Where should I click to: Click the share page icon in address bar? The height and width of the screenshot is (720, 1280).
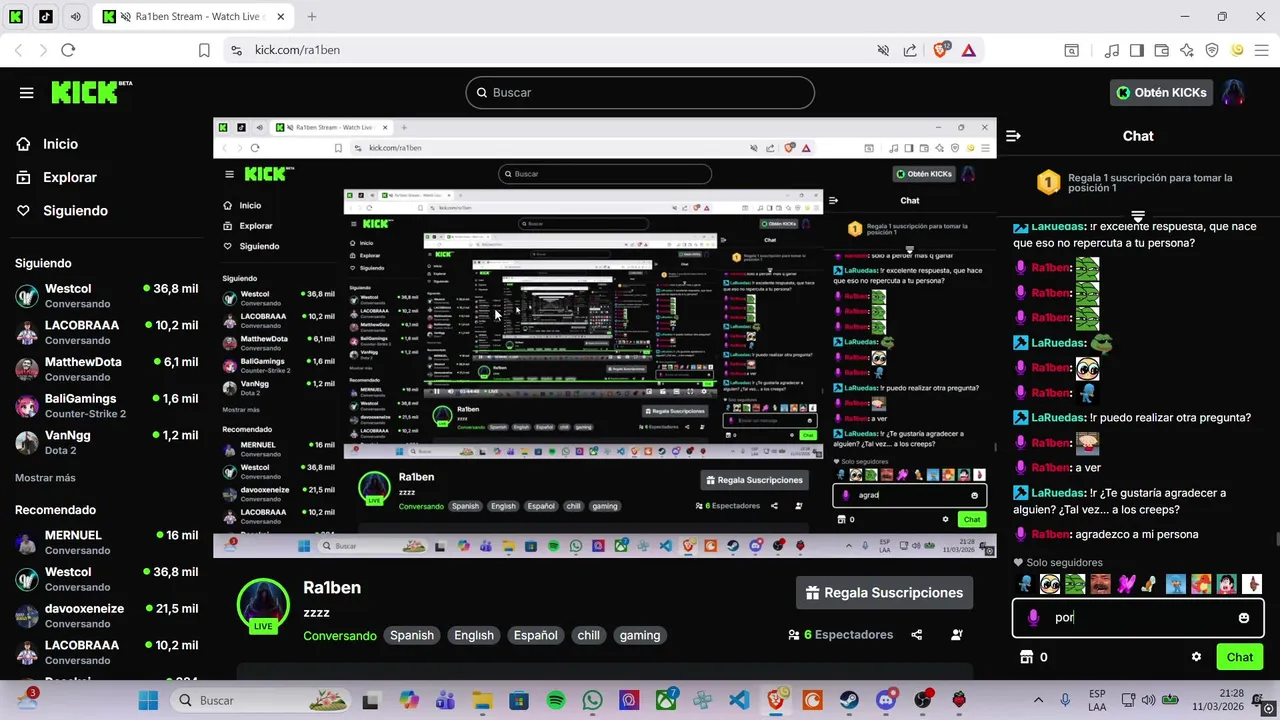[910, 50]
